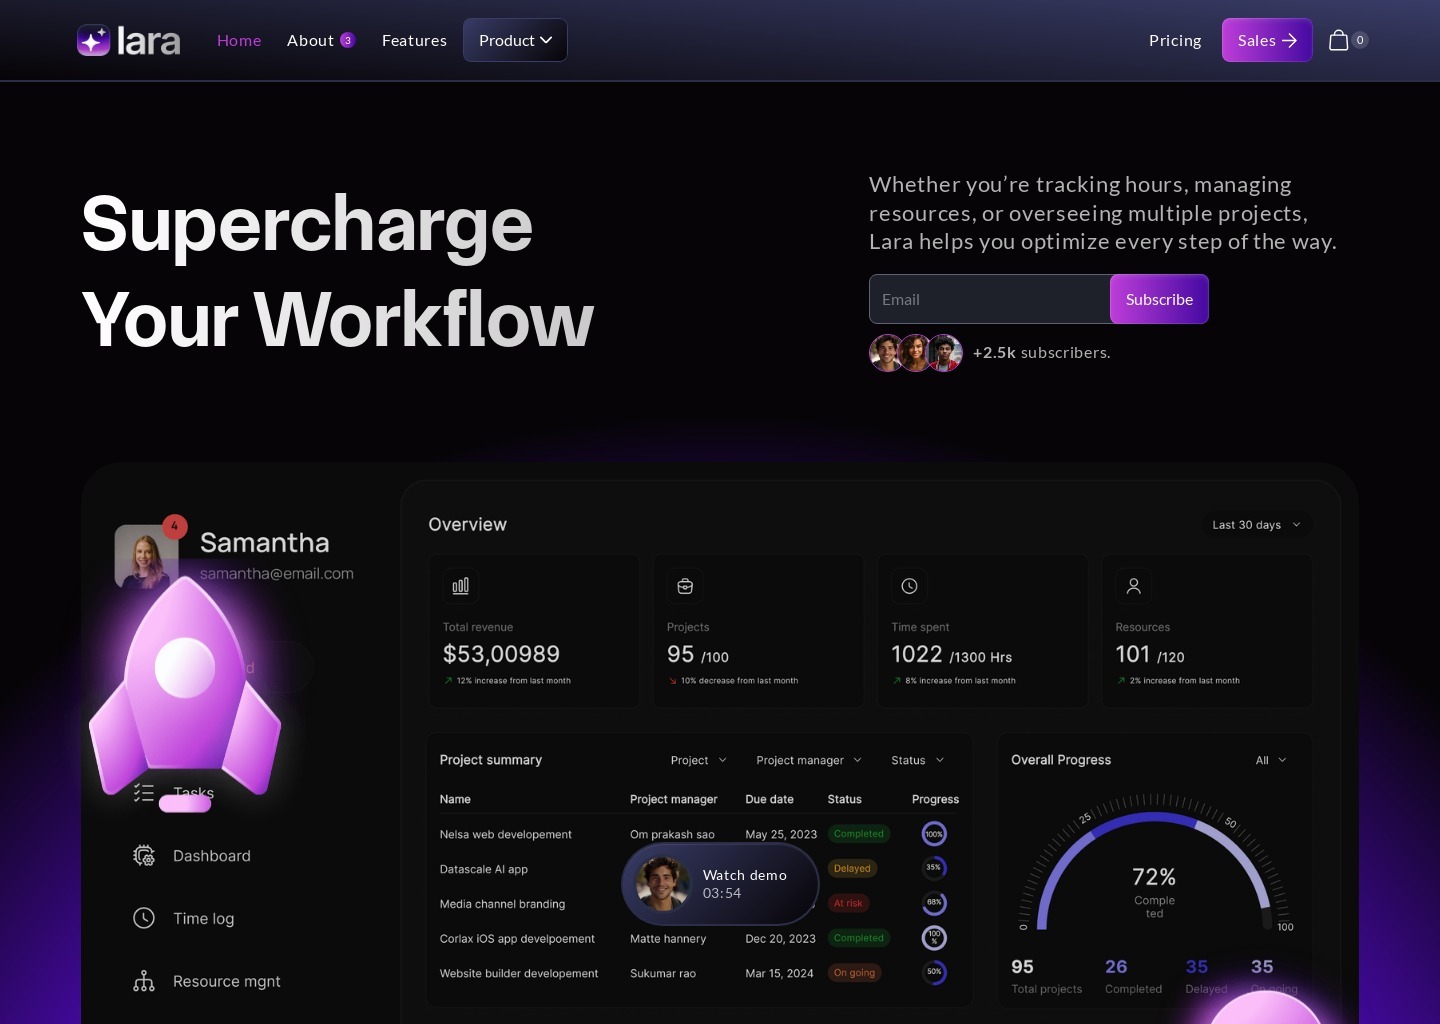The height and width of the screenshot is (1024, 1440).
Task: Click the 72% Overall Progress gauge
Action: coord(1154,863)
